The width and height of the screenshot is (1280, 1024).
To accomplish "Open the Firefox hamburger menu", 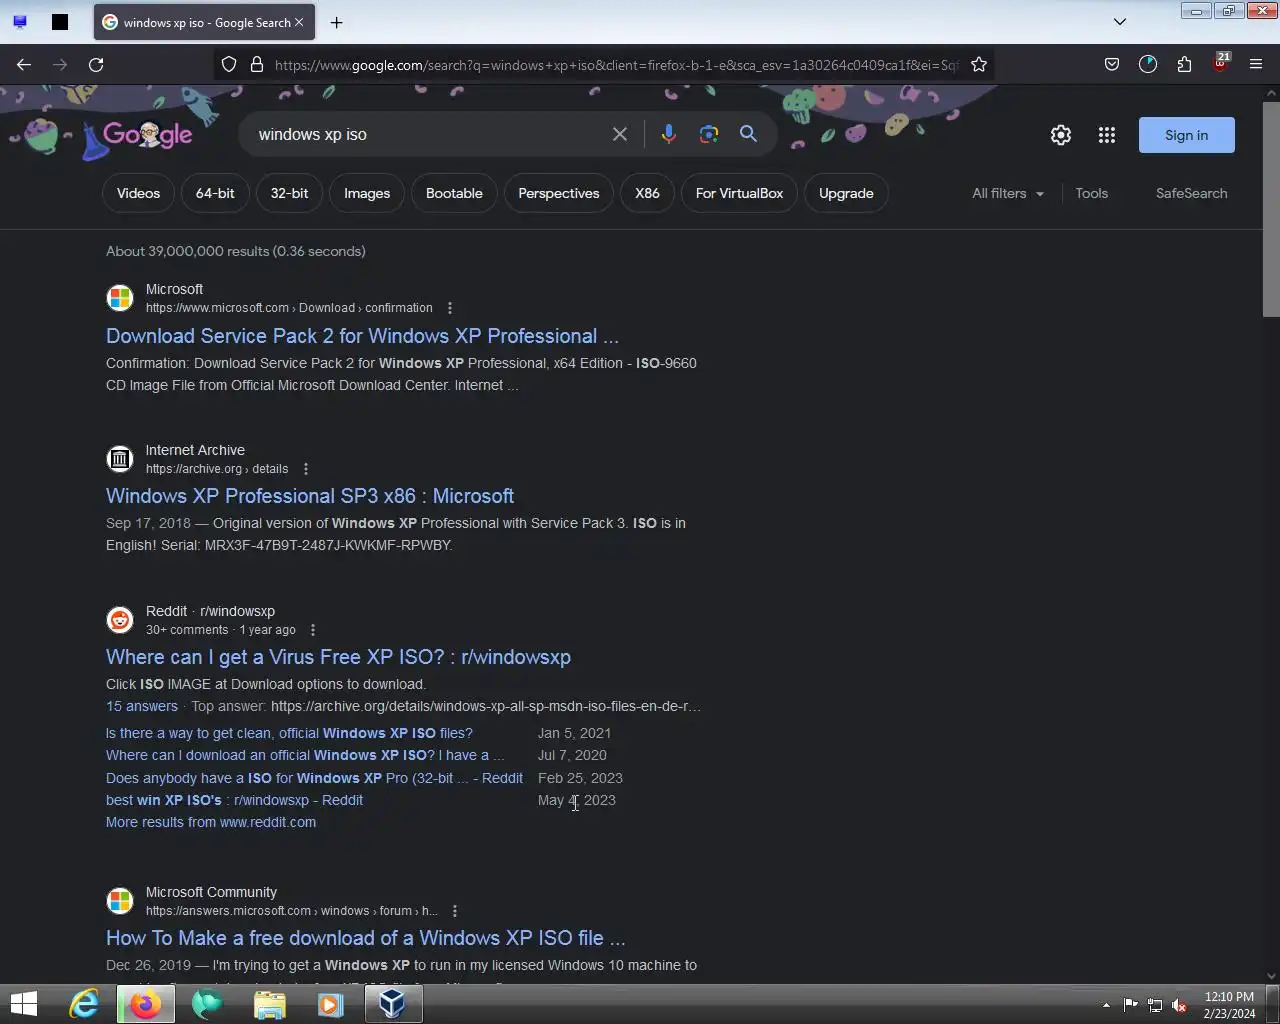I will (x=1256, y=64).
